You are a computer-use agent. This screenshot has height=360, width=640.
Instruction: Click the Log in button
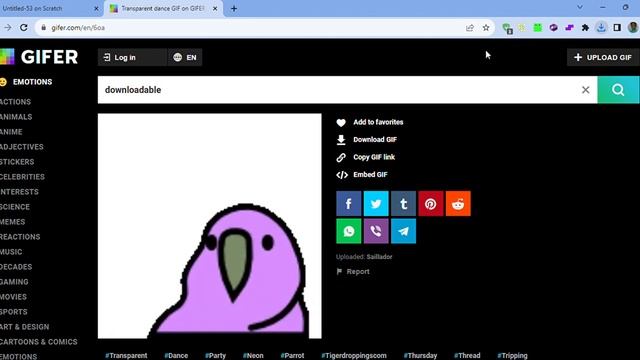[132, 57]
